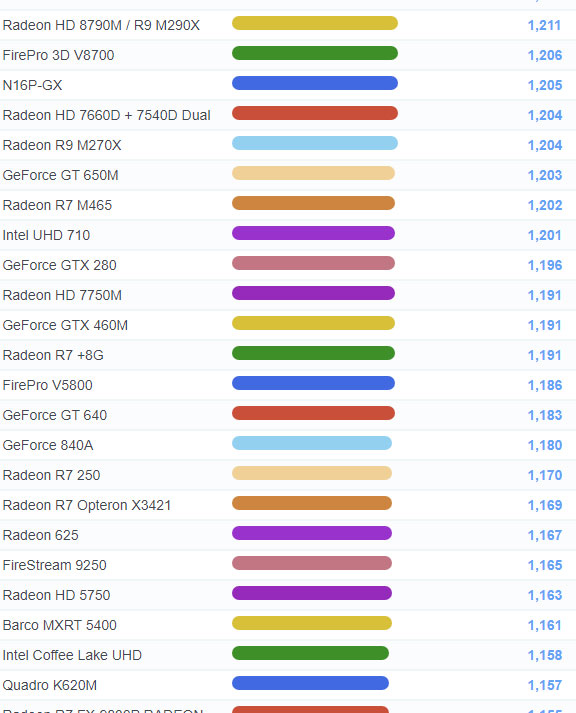Select the green bar for Radeon R7 +8G
576x713 pixels.
[313, 353]
